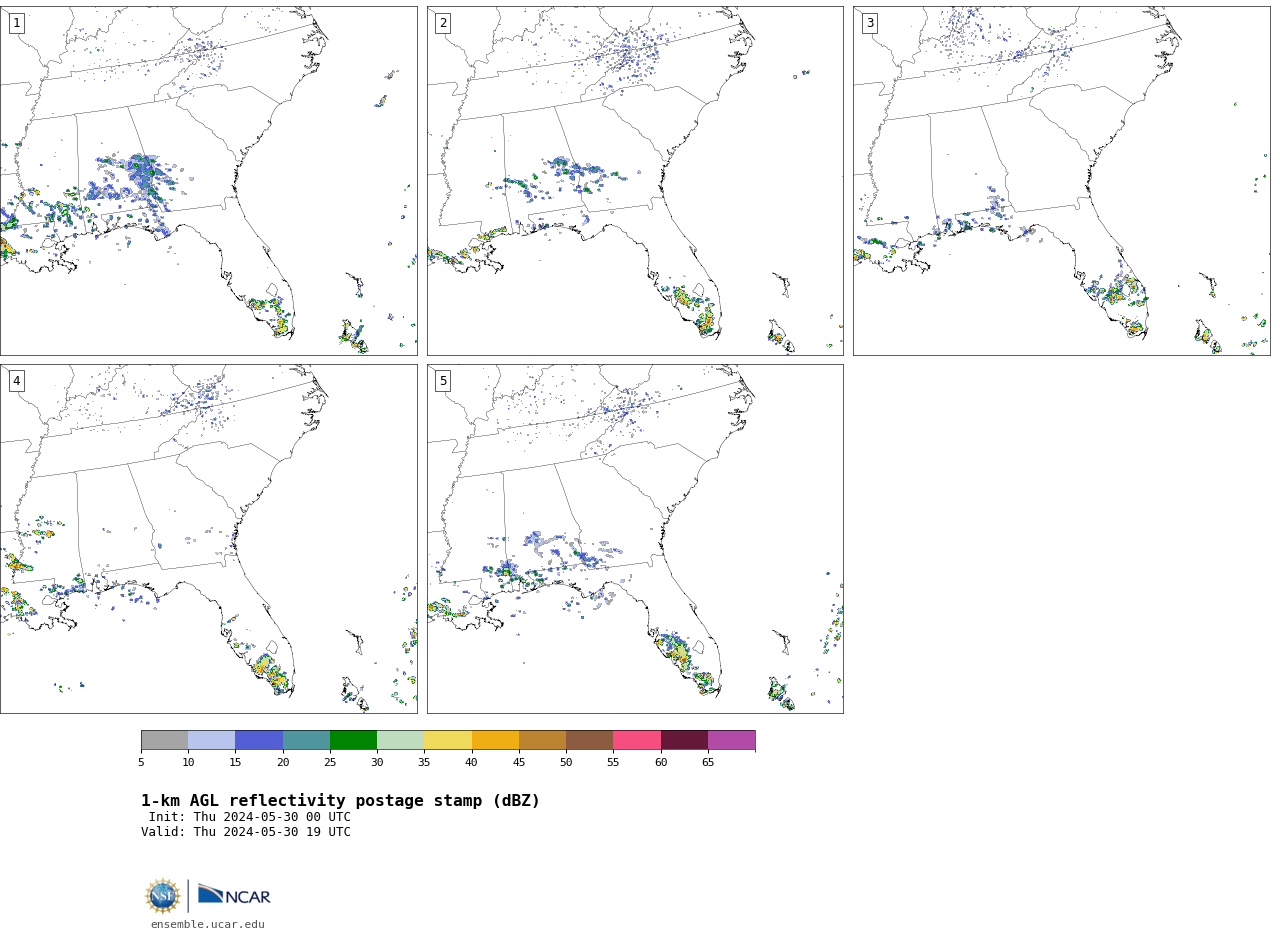Click the 35 tick label on colorbar
1280x936 pixels.
(x=424, y=763)
